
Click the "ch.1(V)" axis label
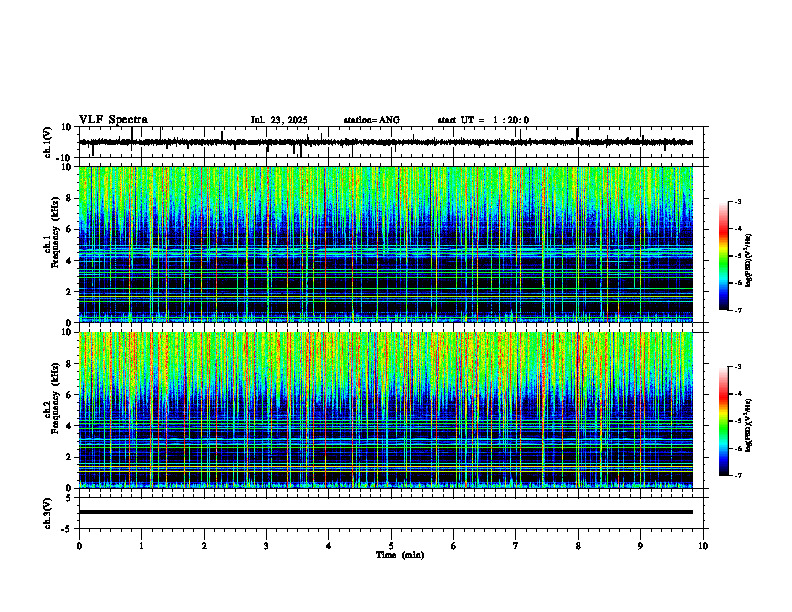48,142
